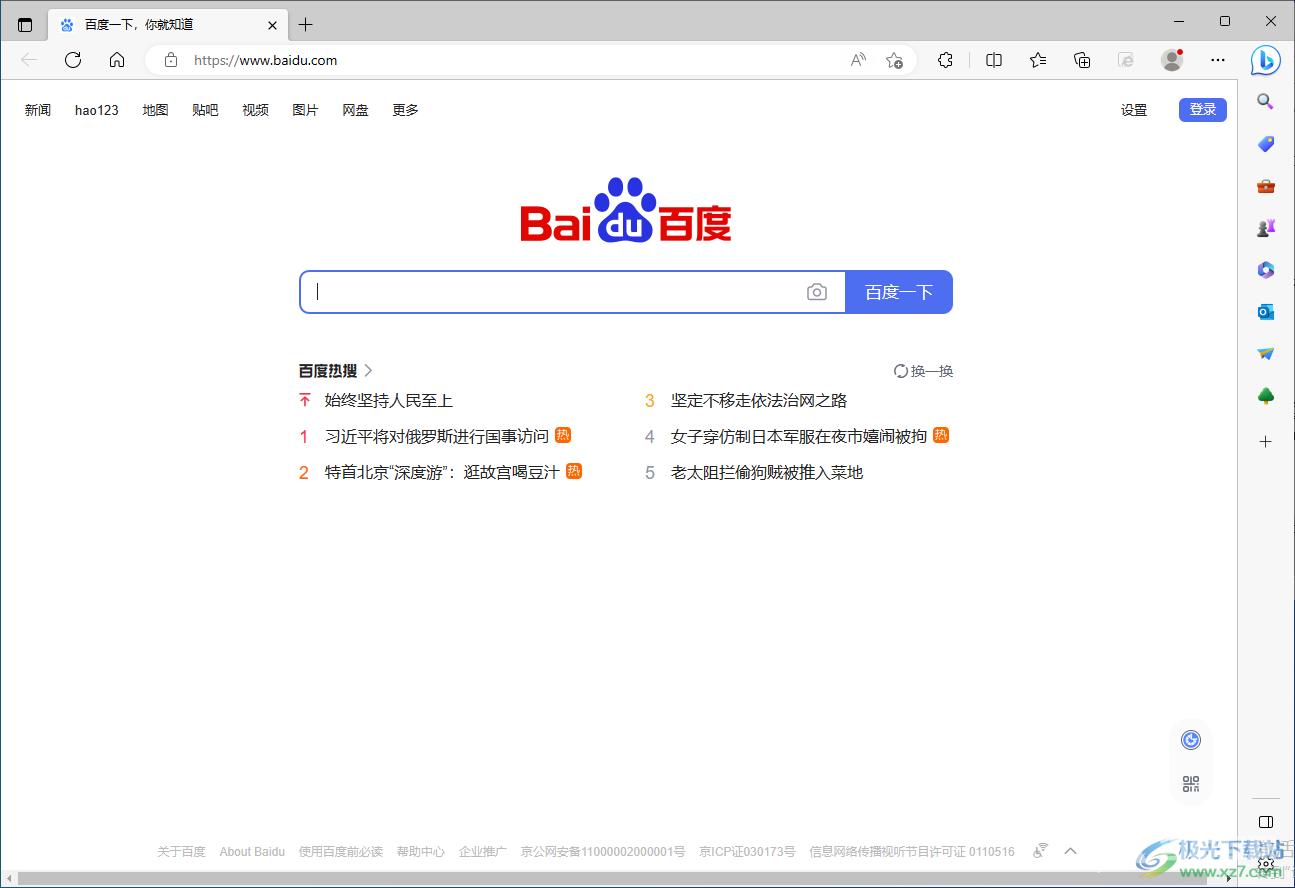Open hot topic 特首北京深度游
Screen dimensions: 1295x888
(442, 472)
